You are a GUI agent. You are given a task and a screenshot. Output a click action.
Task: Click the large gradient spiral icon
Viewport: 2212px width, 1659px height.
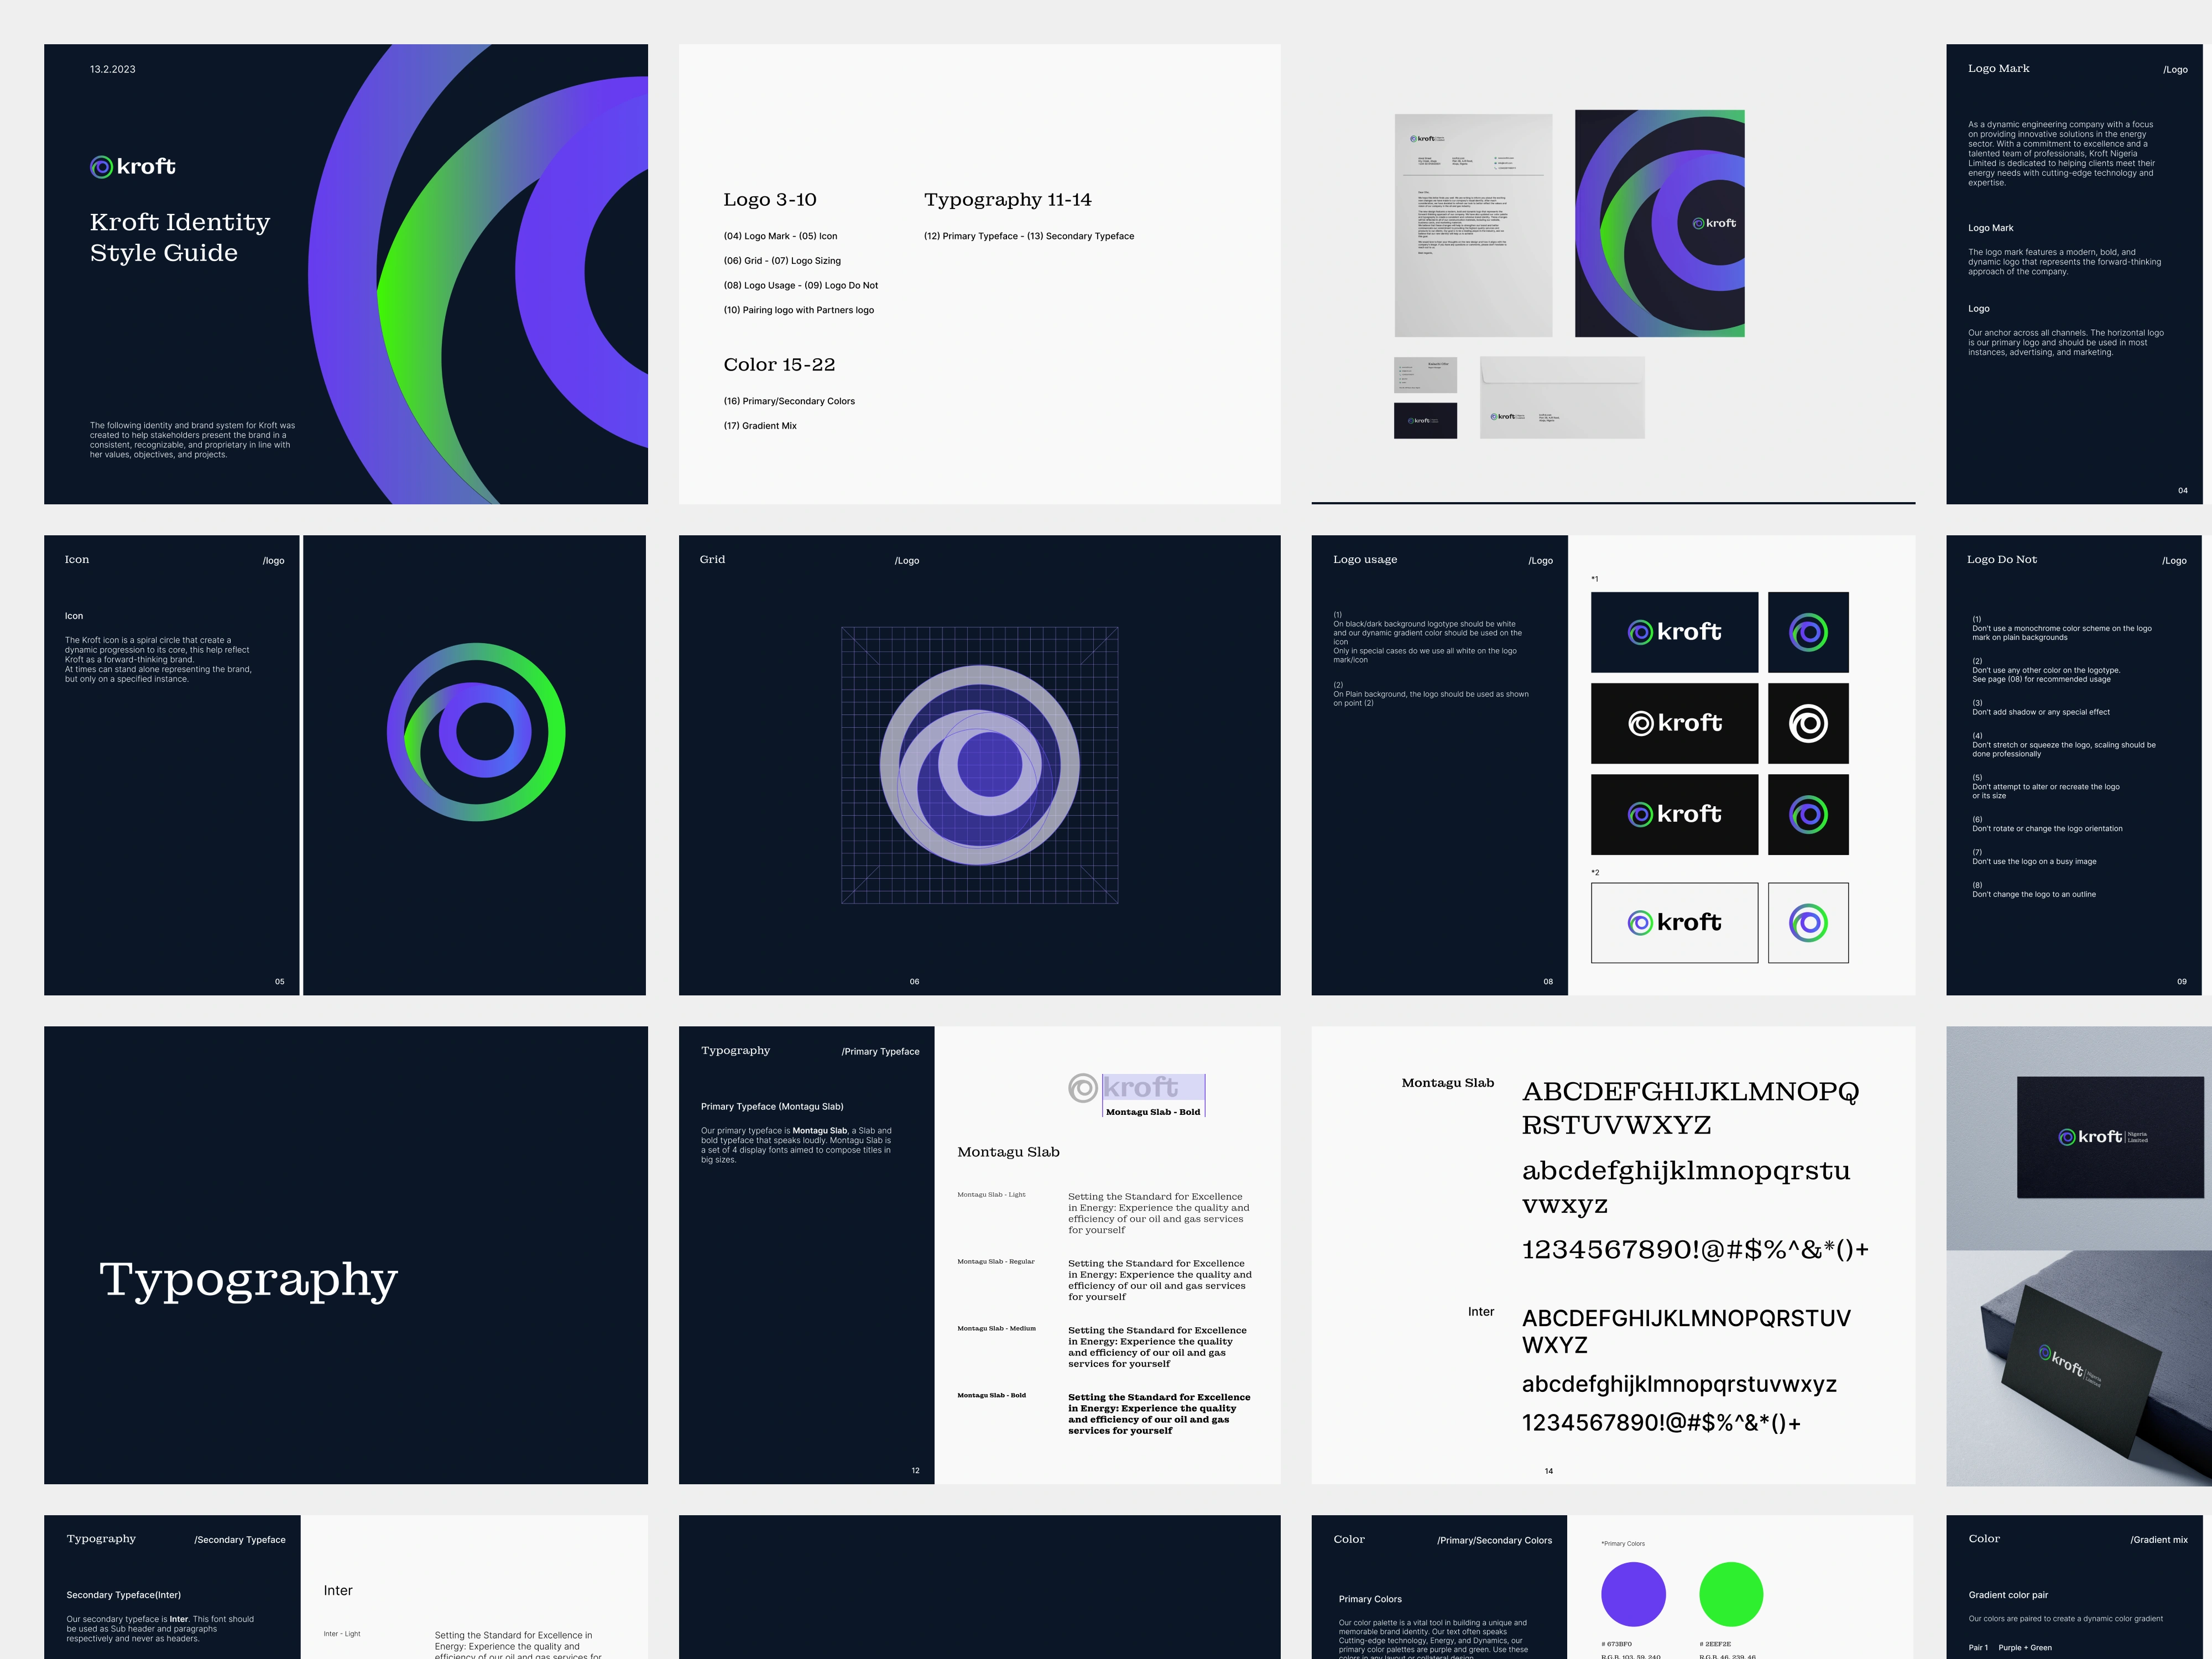476,732
